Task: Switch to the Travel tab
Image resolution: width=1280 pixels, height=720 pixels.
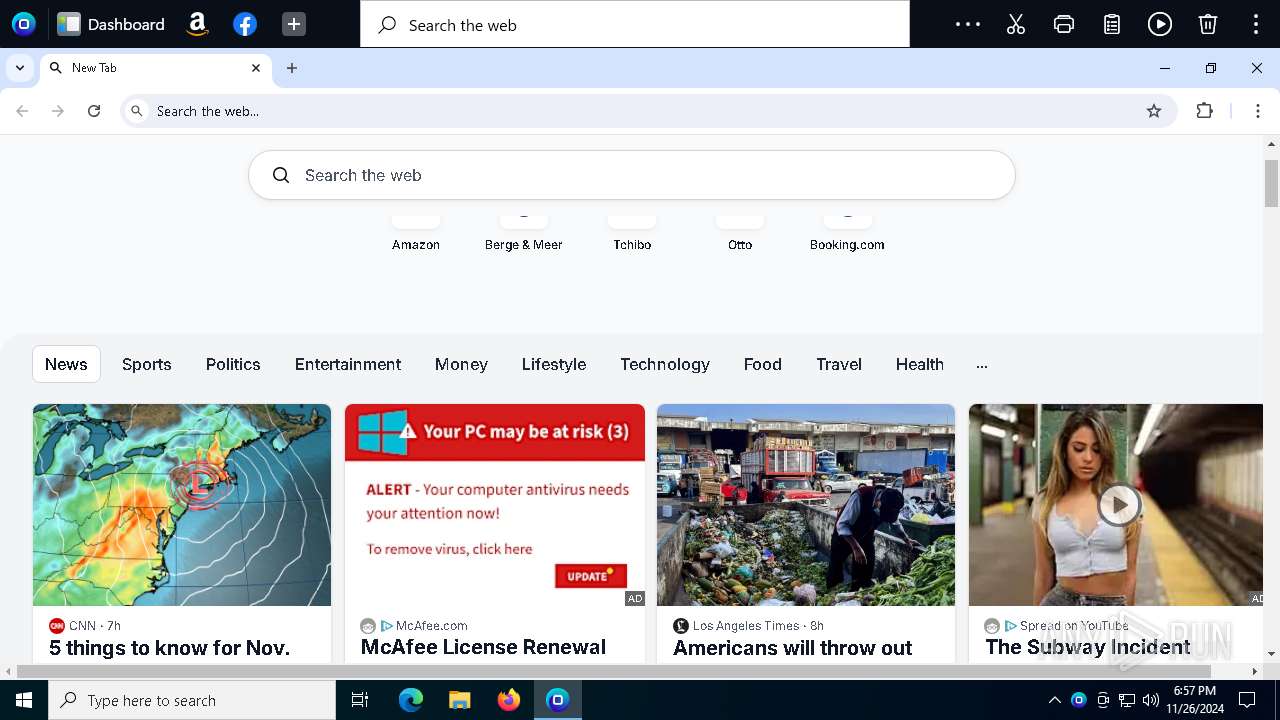Action: [839, 364]
